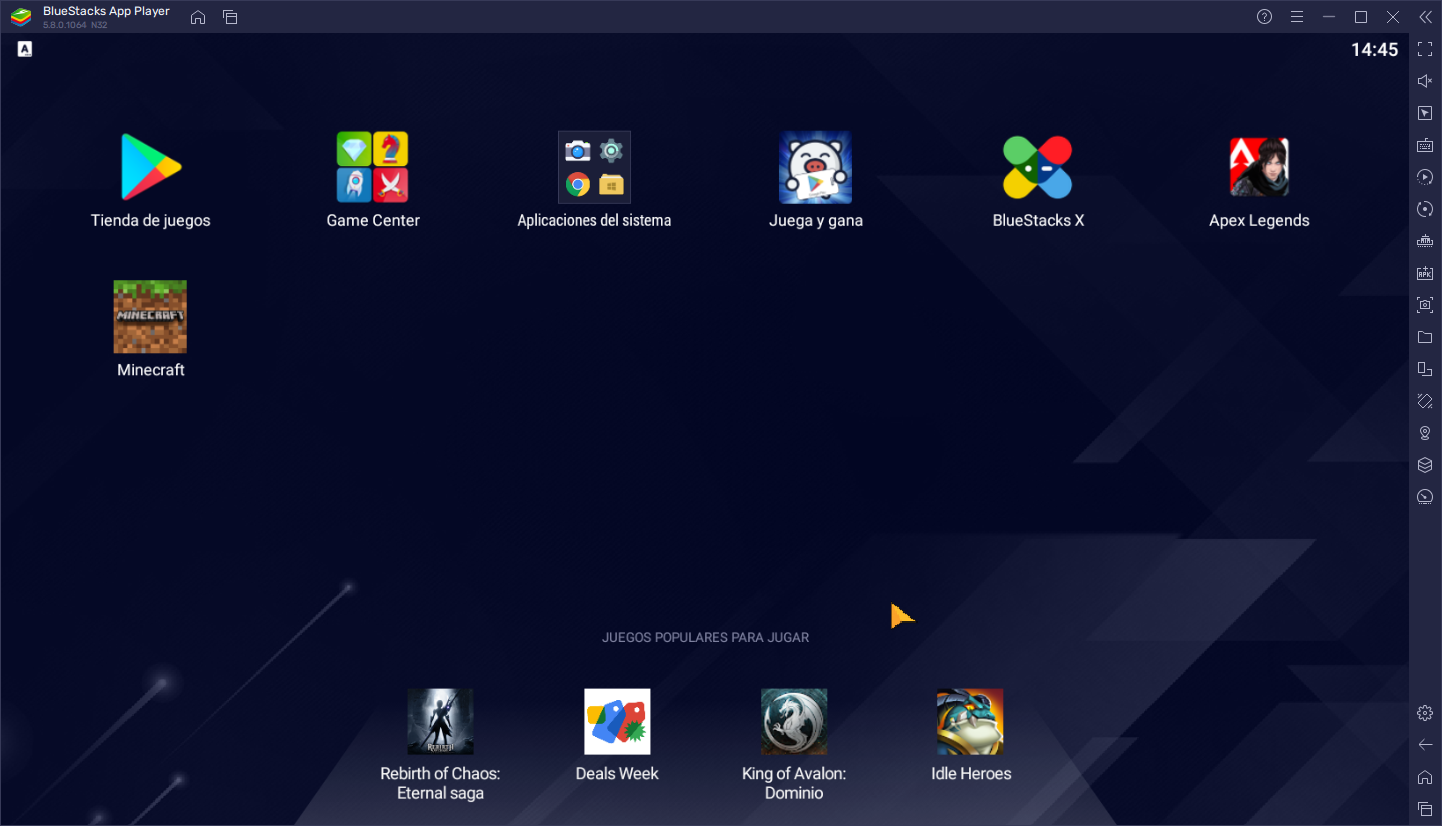Open Aplicaciones del sistema folder
1442x826 pixels.
594,168
